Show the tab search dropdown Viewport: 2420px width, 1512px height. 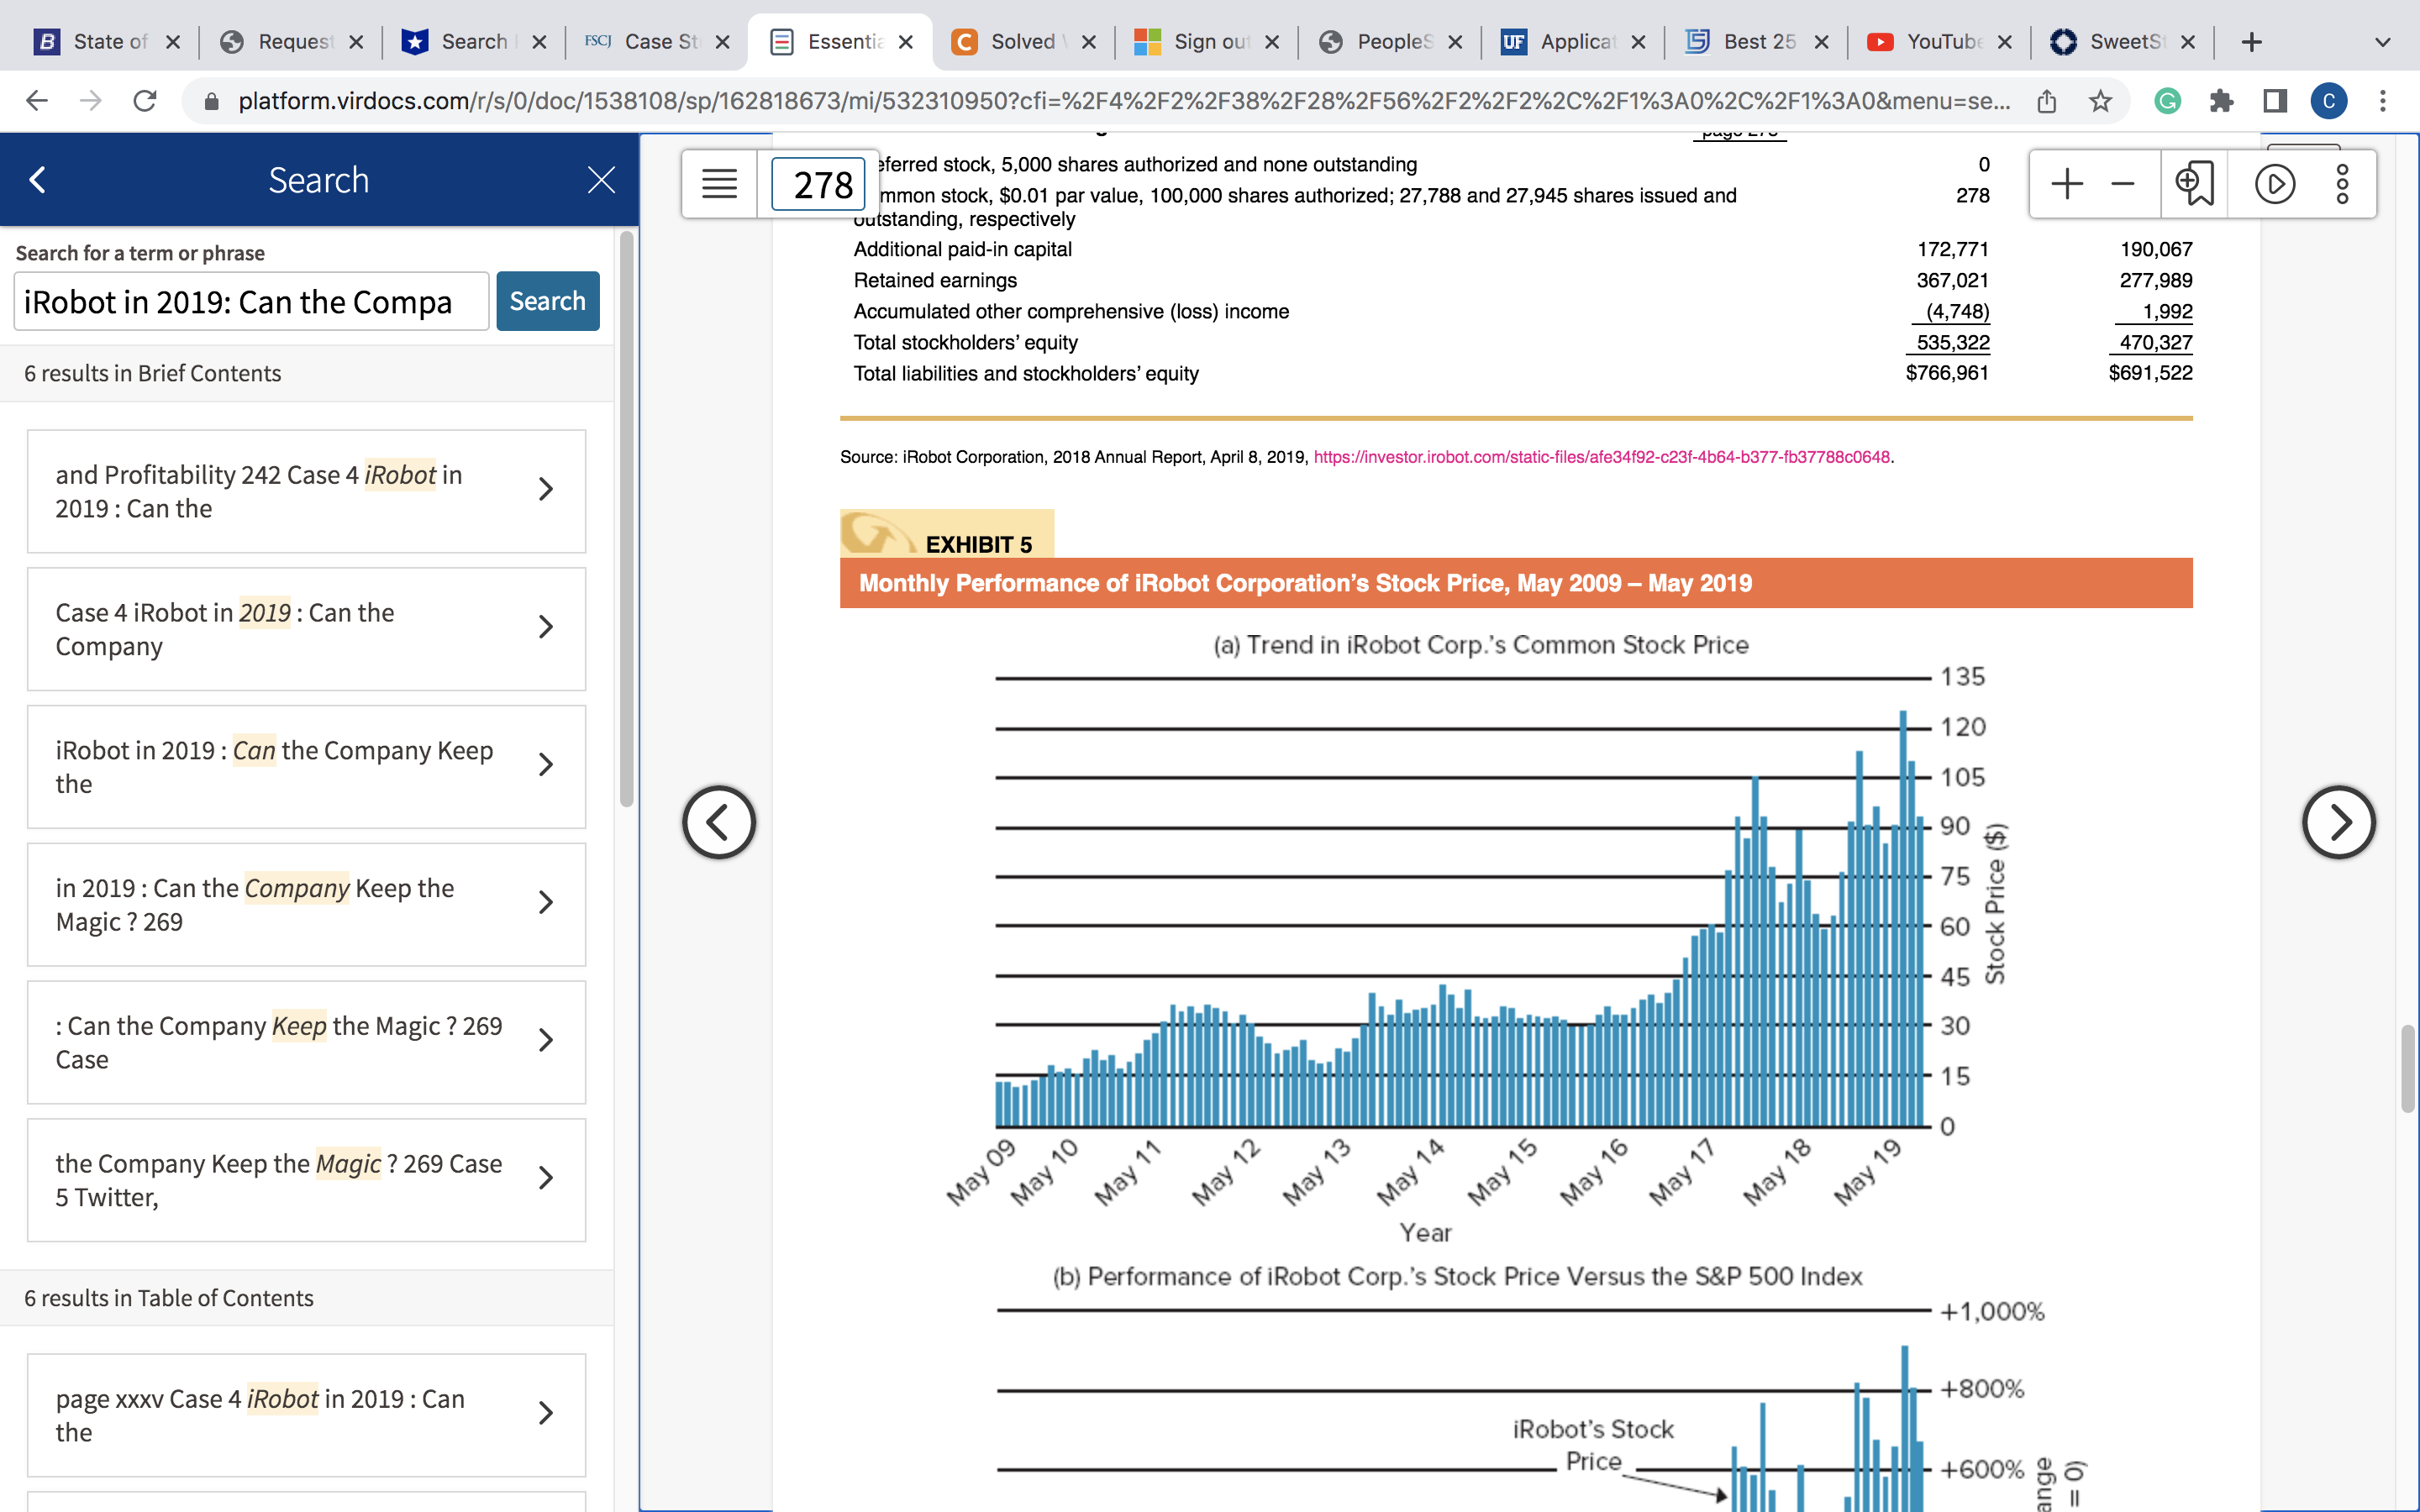click(2382, 42)
